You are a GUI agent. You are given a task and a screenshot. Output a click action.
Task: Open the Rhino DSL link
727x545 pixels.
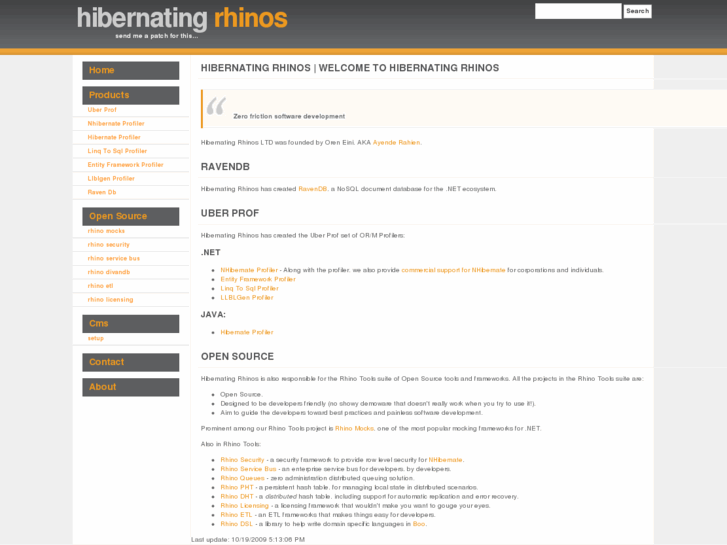236,524
